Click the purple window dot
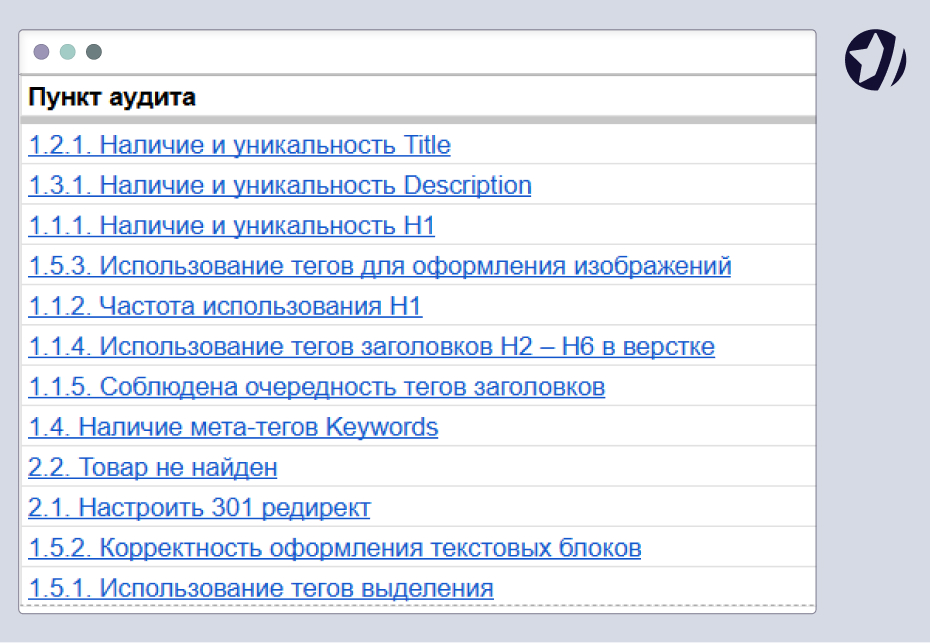The image size is (930, 643). pos(42,52)
